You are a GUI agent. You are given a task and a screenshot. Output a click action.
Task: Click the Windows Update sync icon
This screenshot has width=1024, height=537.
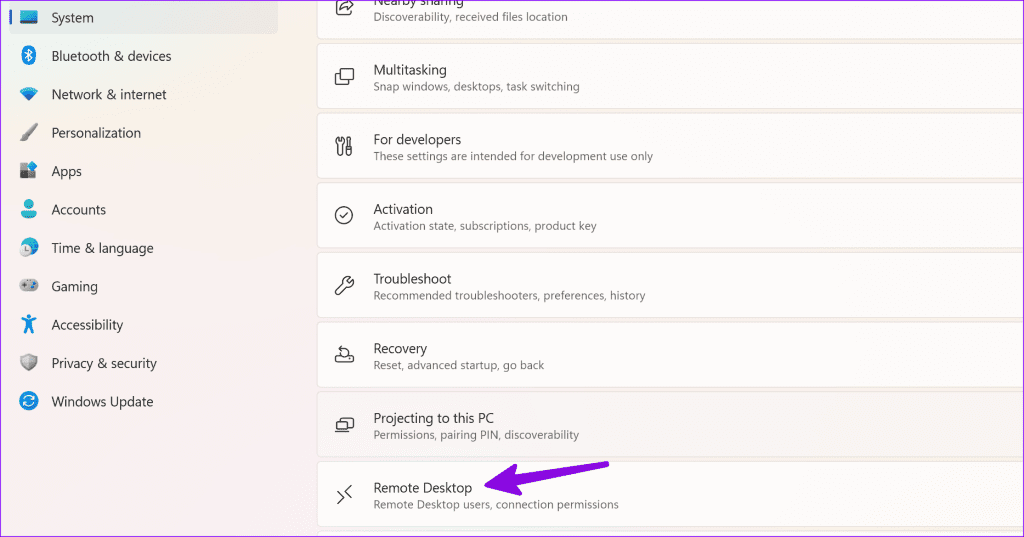(29, 402)
